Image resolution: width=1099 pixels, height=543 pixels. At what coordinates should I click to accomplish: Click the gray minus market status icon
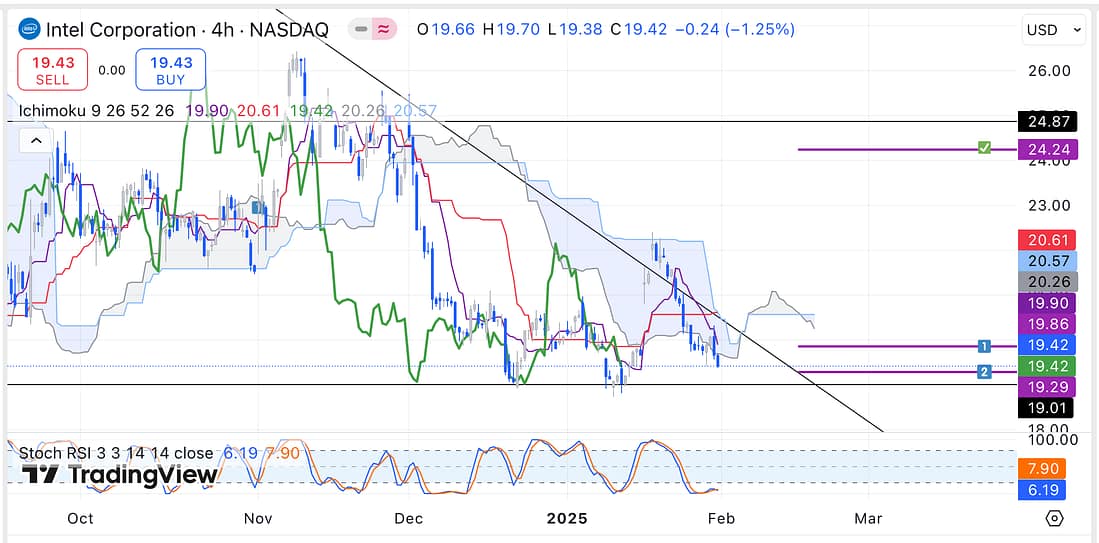(x=361, y=30)
